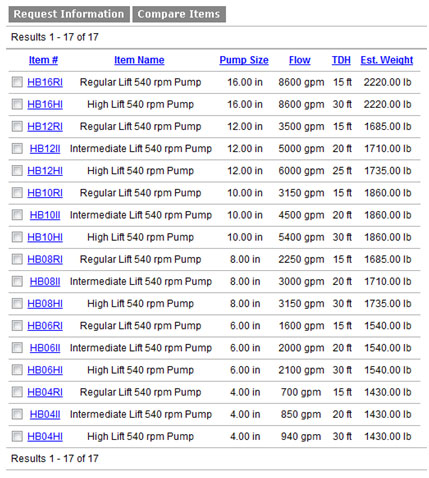The image size is (429, 478).
Task: Sort the list by Pump Size
Action: 244,60
